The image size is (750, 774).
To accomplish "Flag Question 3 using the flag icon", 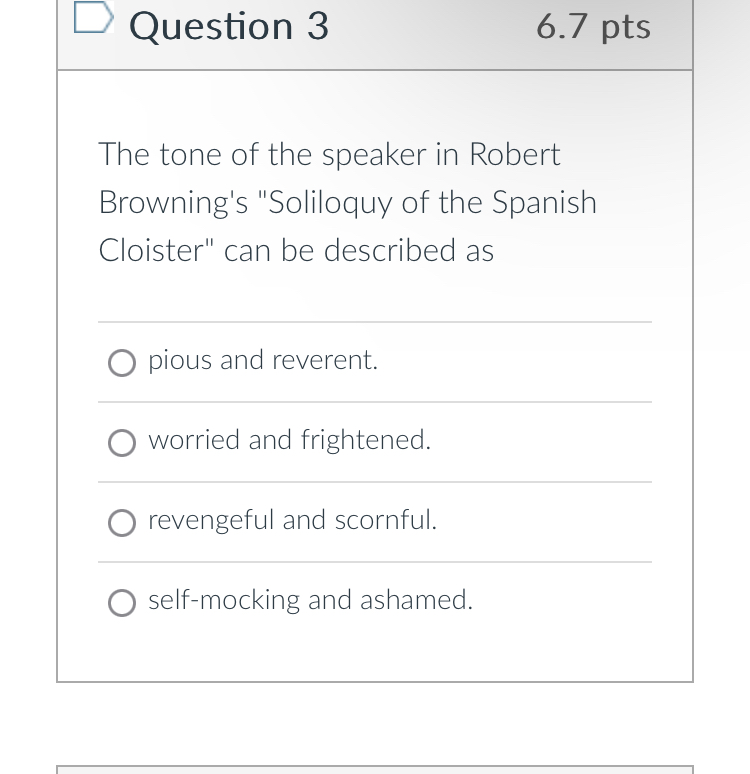I will coord(94,17).
